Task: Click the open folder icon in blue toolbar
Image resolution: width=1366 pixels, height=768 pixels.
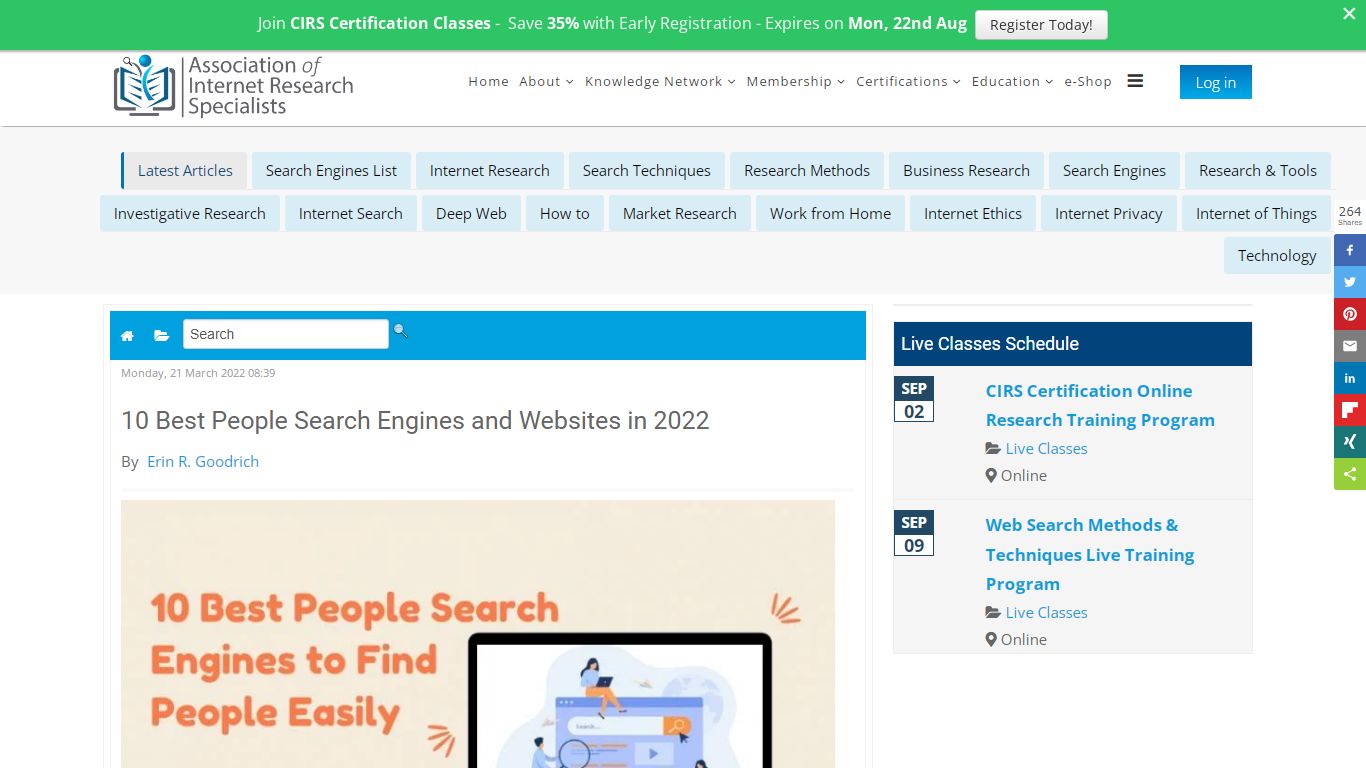Action: 161,336
